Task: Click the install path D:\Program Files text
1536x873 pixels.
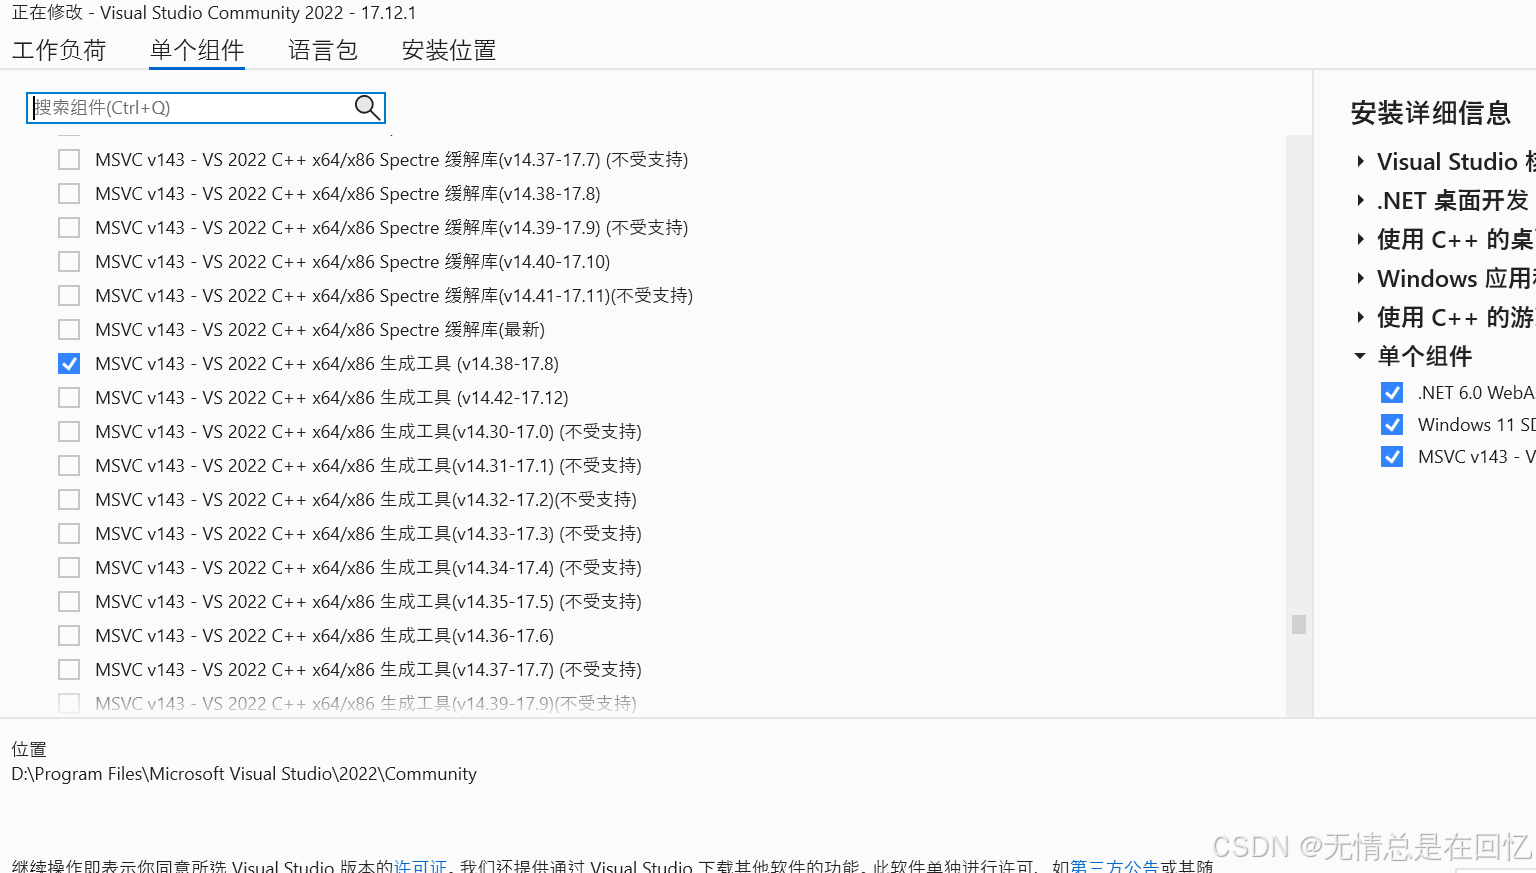Action: point(244,774)
